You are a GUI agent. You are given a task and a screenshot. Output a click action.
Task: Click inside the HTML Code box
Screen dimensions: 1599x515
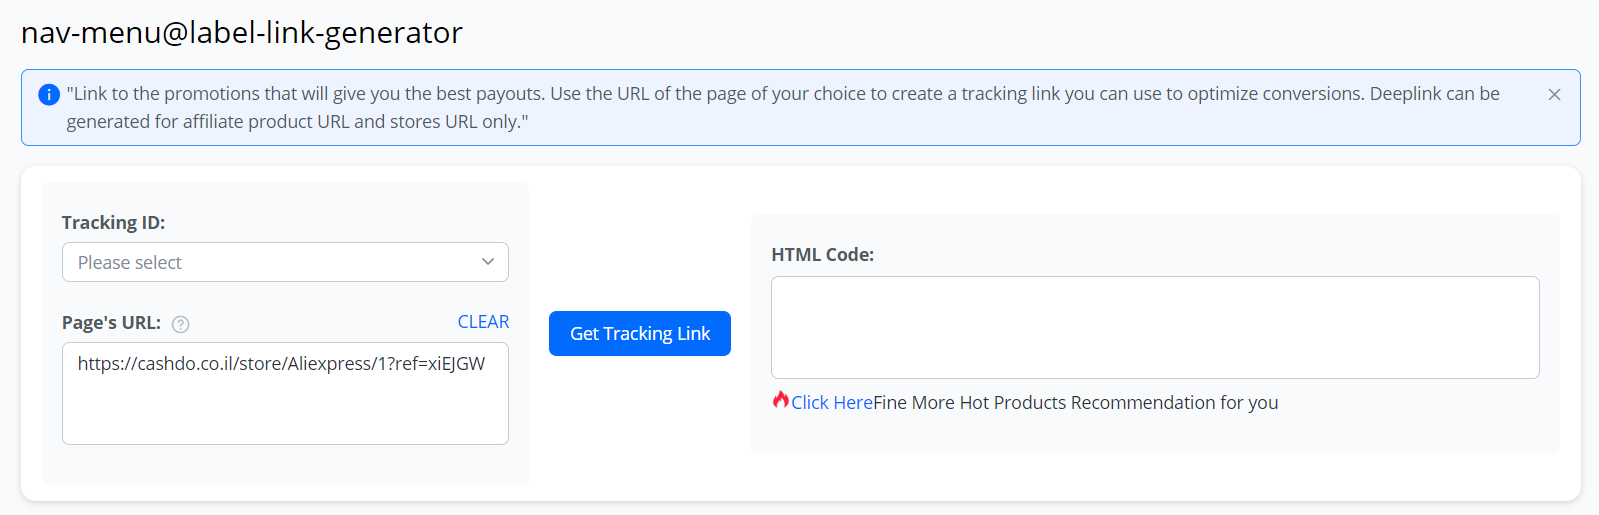(x=1155, y=327)
